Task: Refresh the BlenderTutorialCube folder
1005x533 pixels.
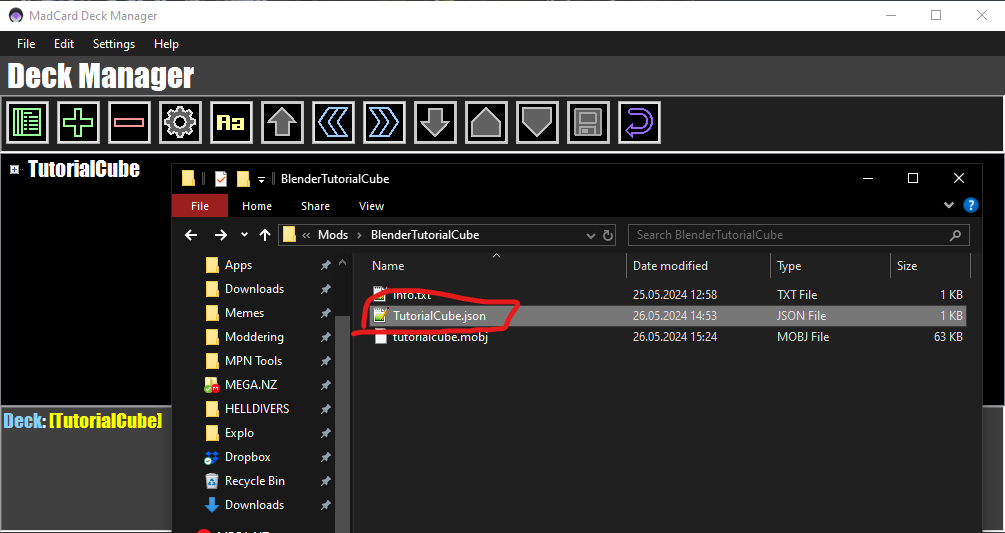Action: point(608,235)
